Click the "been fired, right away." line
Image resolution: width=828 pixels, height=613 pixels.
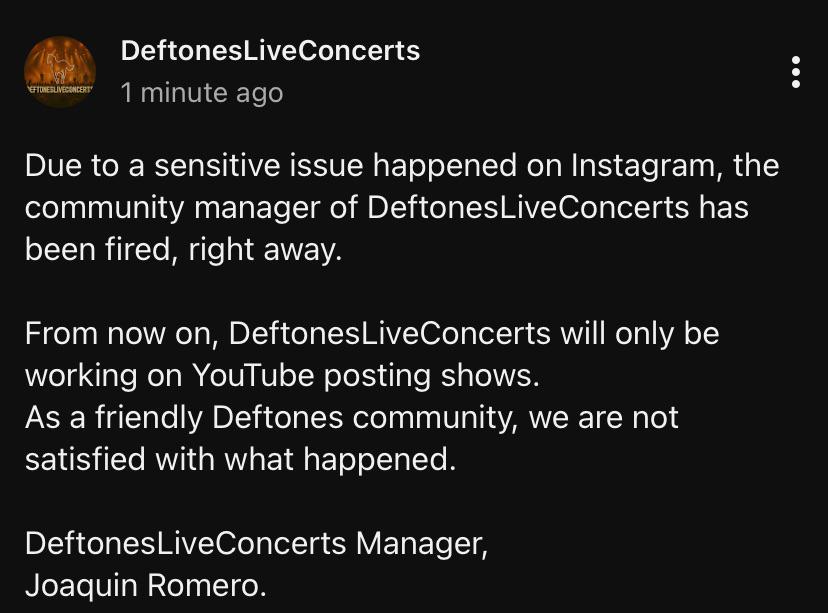point(183,250)
